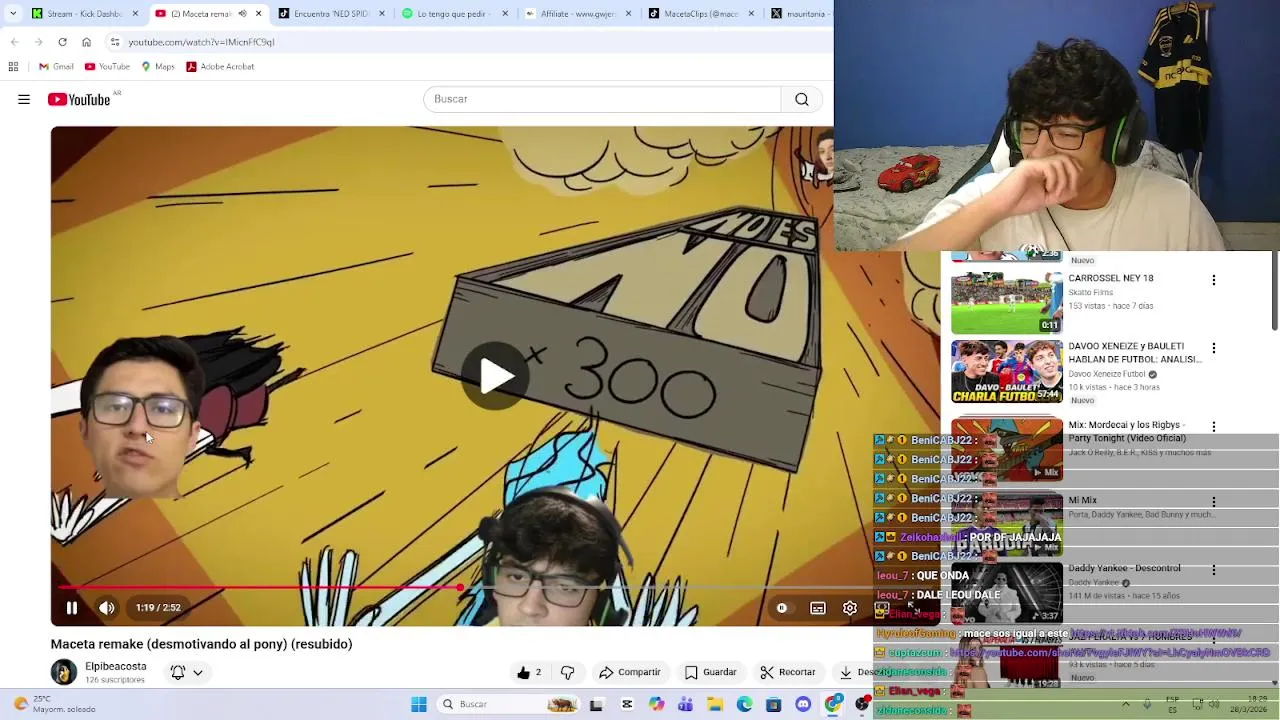Open File Explorer from the taskbar
Viewport: 1280px width, 720px height.
(715, 704)
